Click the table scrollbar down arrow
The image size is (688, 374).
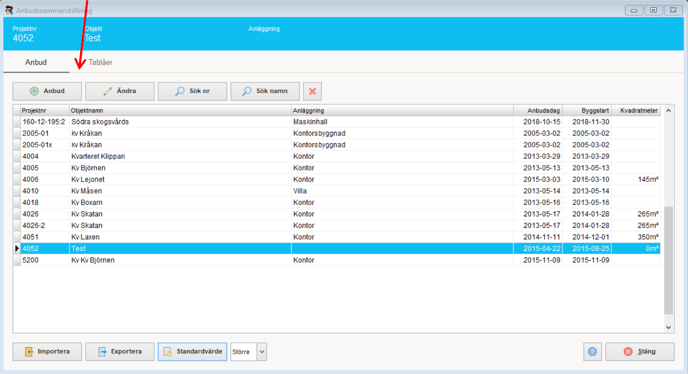coord(668,327)
